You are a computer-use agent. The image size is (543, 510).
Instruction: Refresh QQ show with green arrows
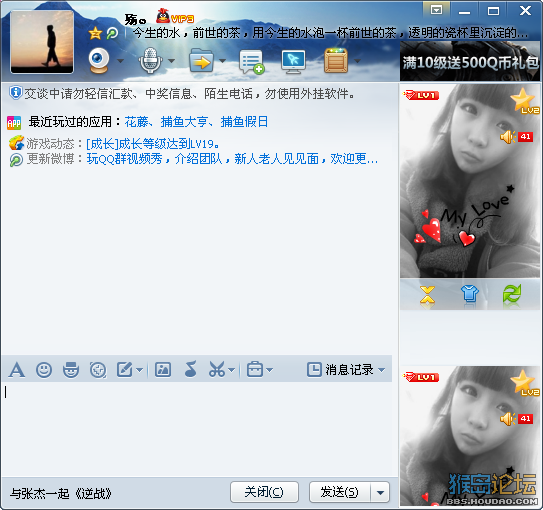coord(512,294)
